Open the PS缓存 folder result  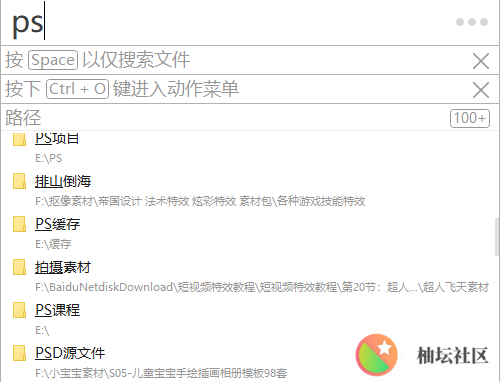coord(58,224)
